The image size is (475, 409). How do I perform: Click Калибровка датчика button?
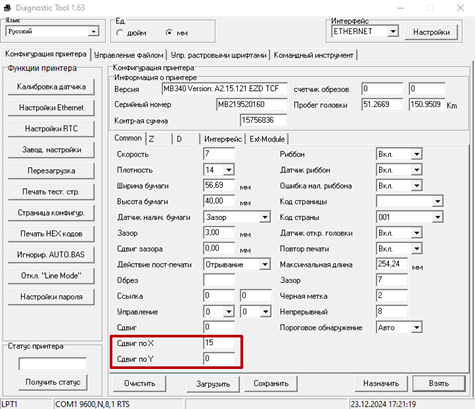point(51,87)
